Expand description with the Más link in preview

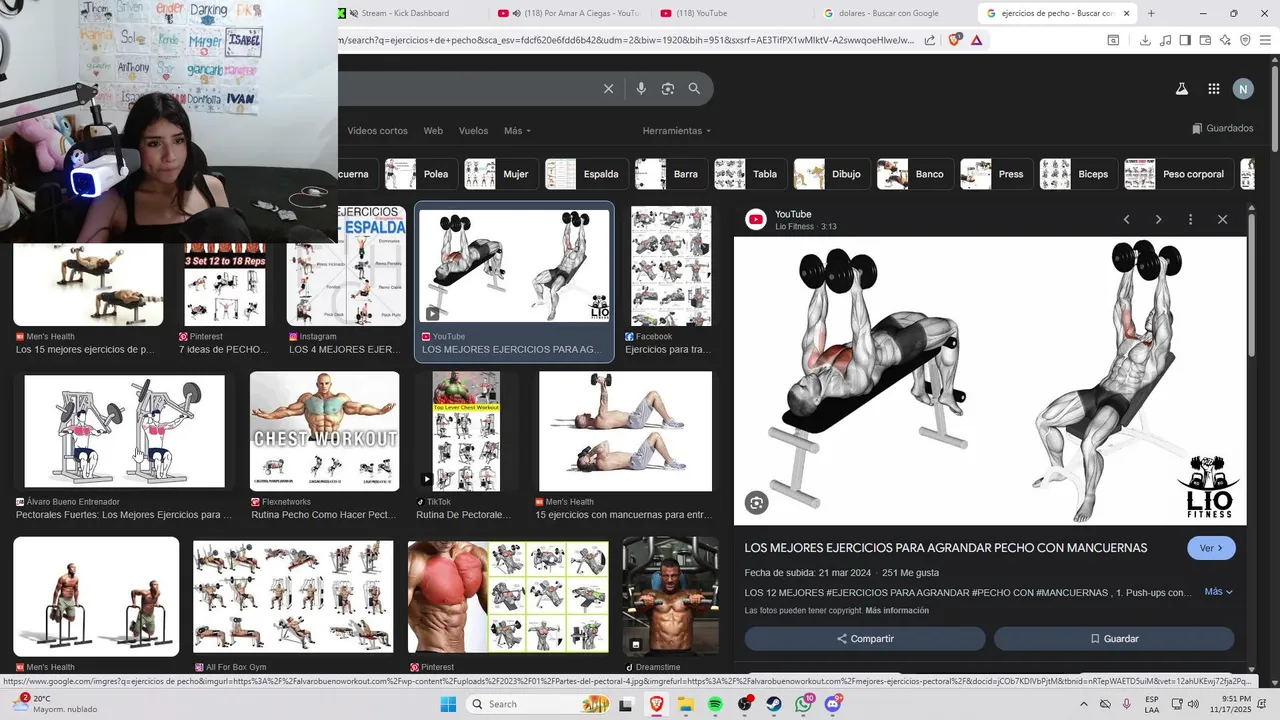pos(1218,592)
